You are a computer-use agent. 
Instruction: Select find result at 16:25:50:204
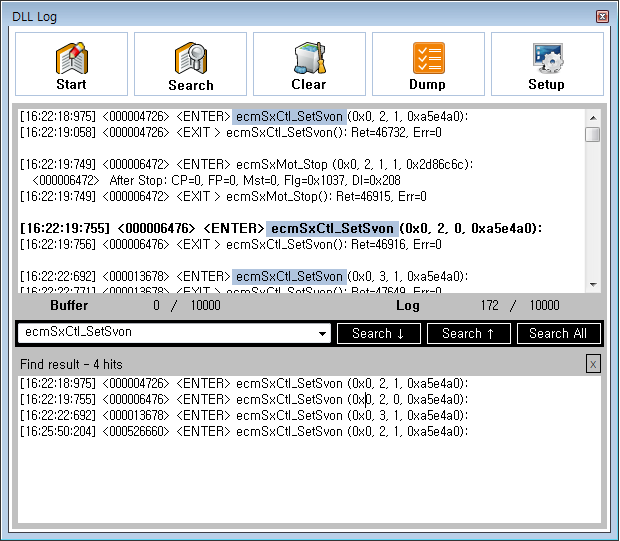click(x=244, y=431)
